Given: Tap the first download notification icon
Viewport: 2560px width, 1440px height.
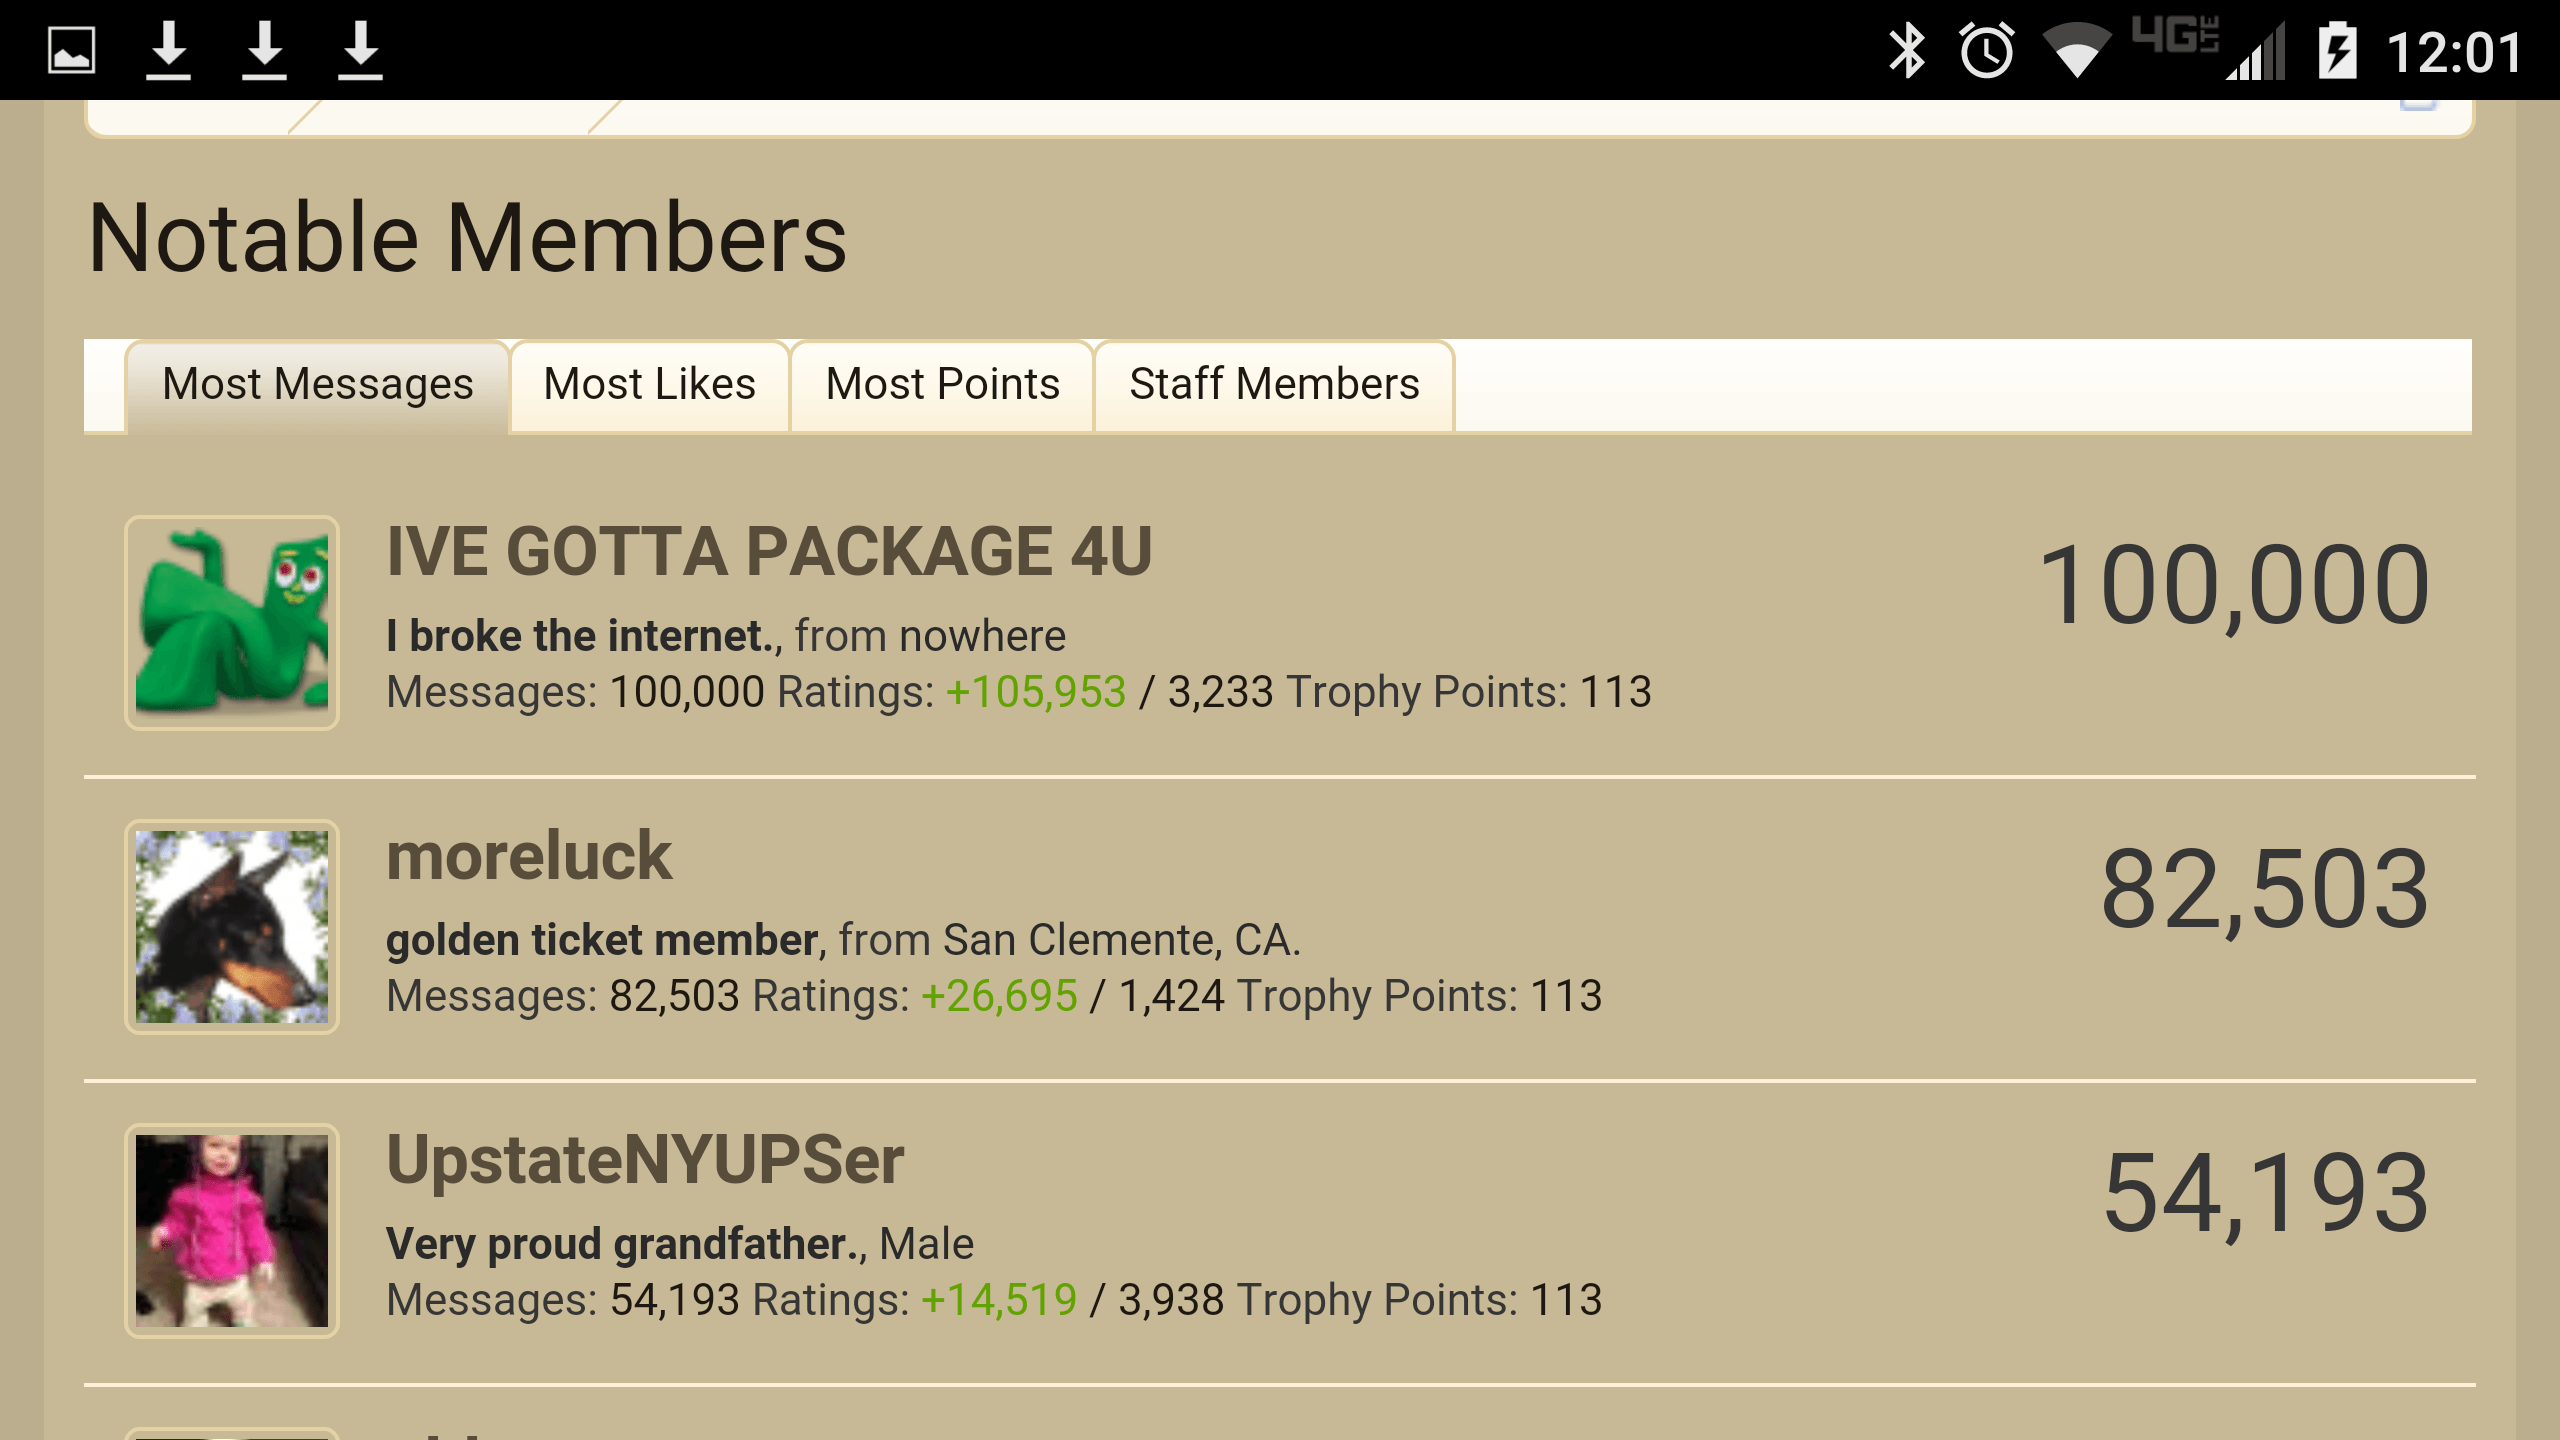Looking at the screenshot, I should 168,50.
